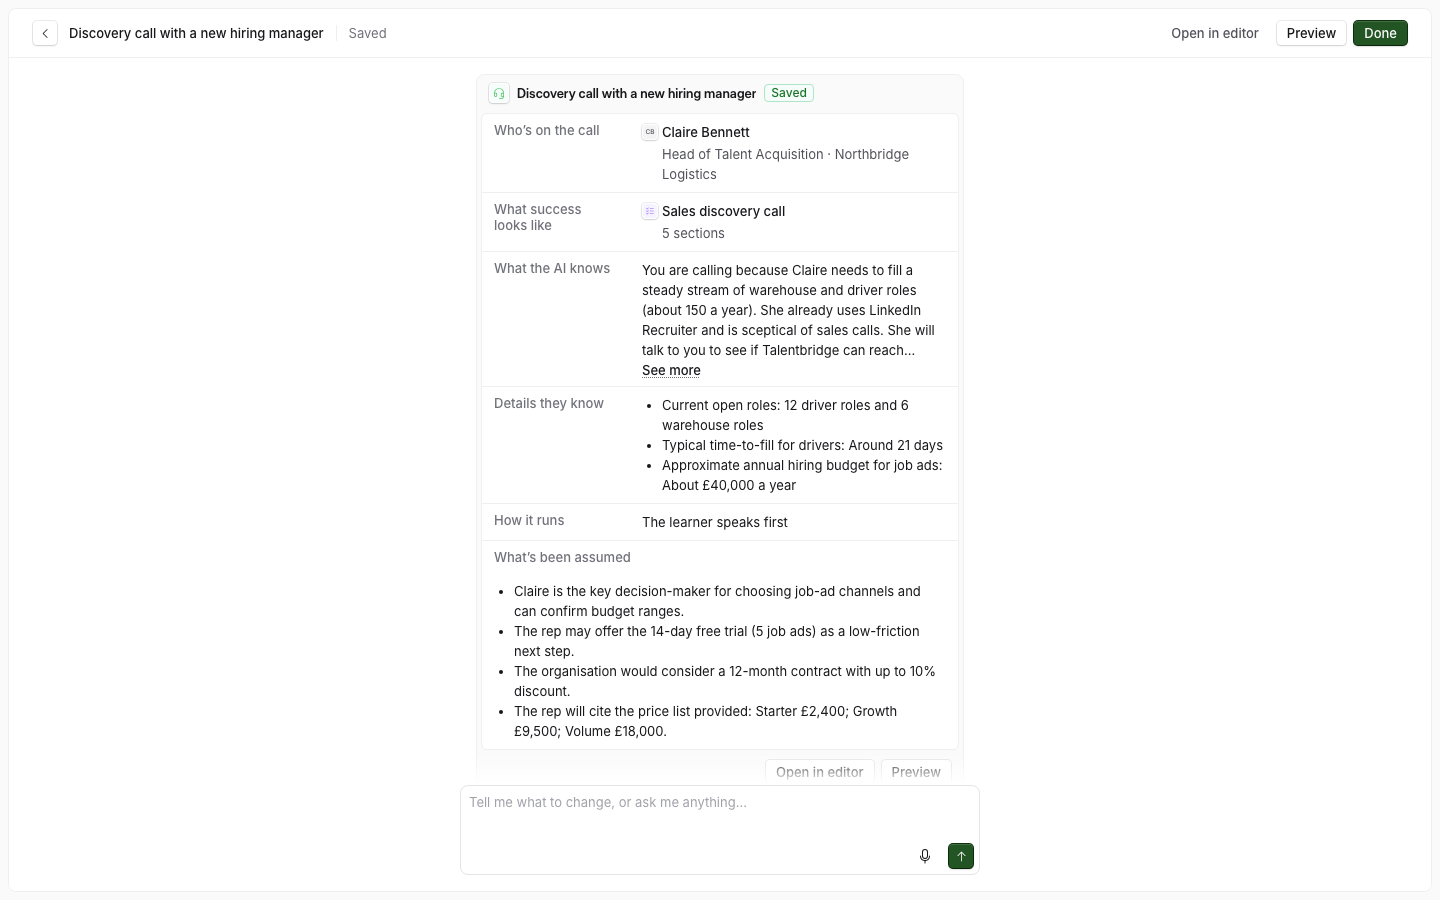
Task: Click Open in editor below the card
Action: click(820, 772)
